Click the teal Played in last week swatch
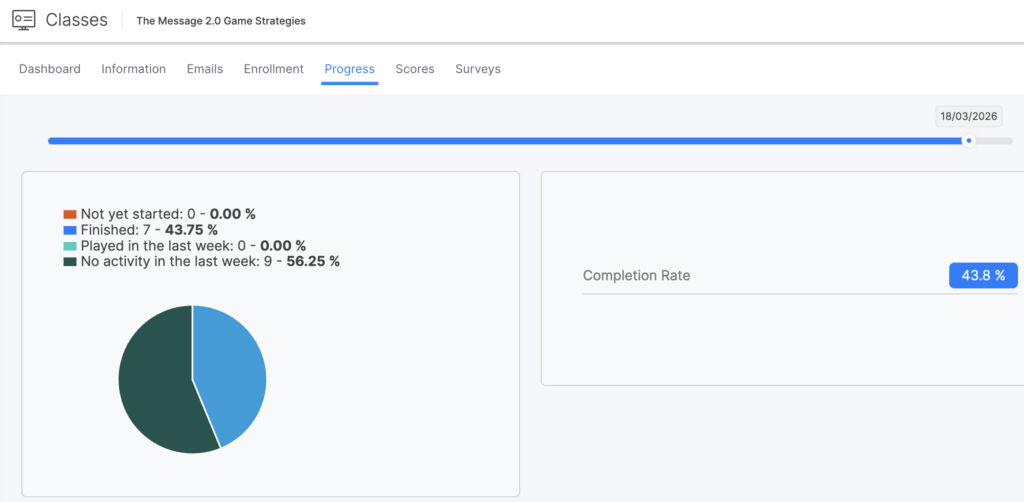The image size is (1024, 502). pos(70,246)
